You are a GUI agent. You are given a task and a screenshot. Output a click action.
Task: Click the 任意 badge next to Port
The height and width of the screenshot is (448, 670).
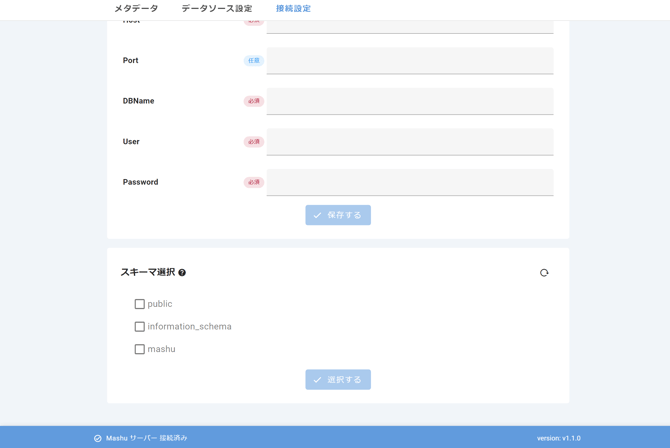254,61
